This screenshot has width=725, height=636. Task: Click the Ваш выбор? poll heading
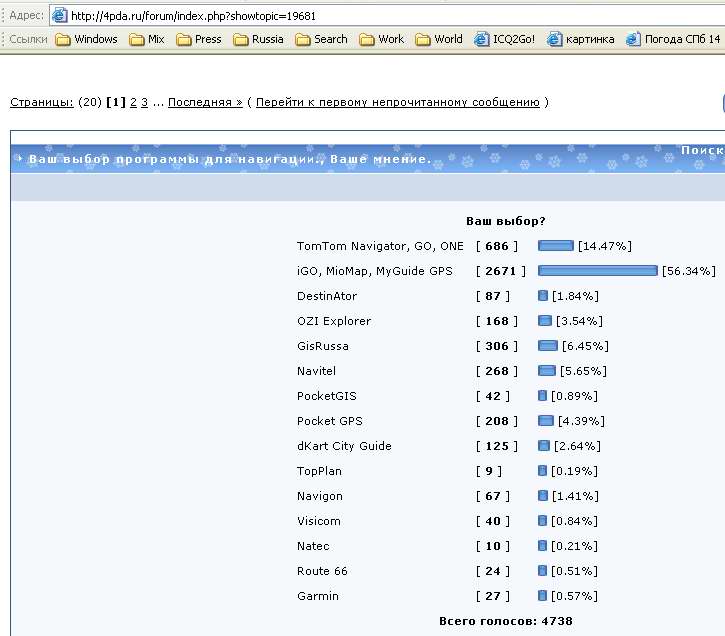(506, 221)
